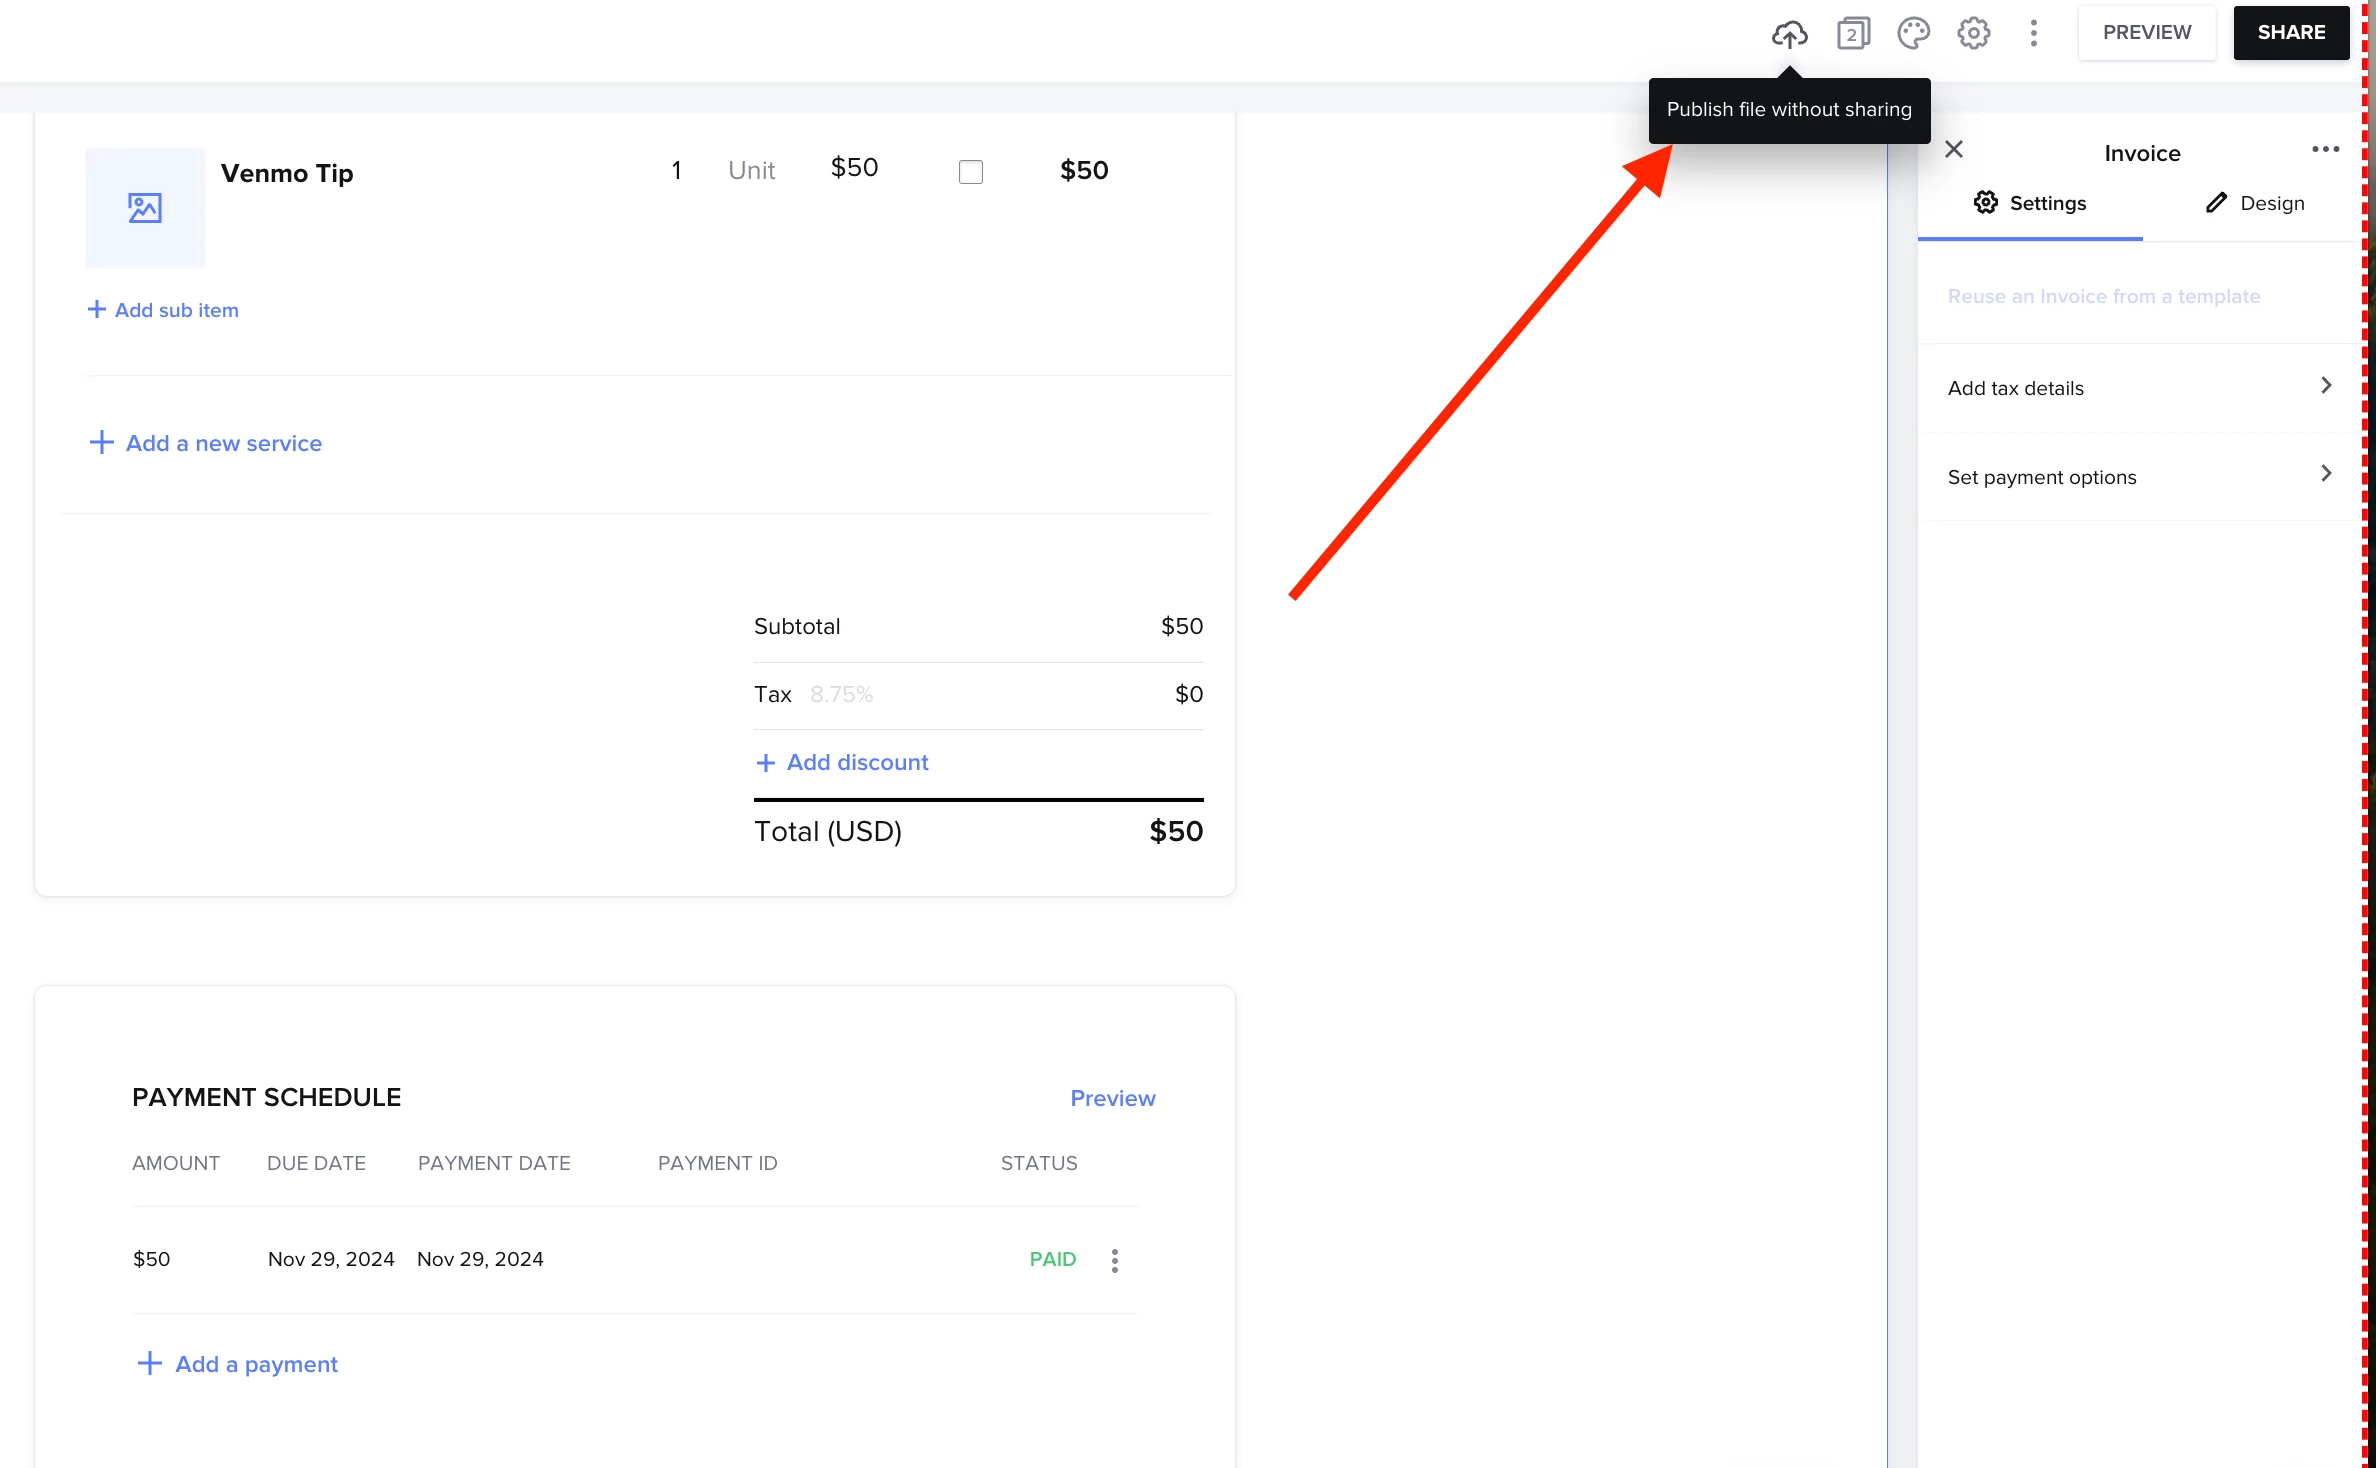Open the Invoice panel three-dot options

point(2325,150)
